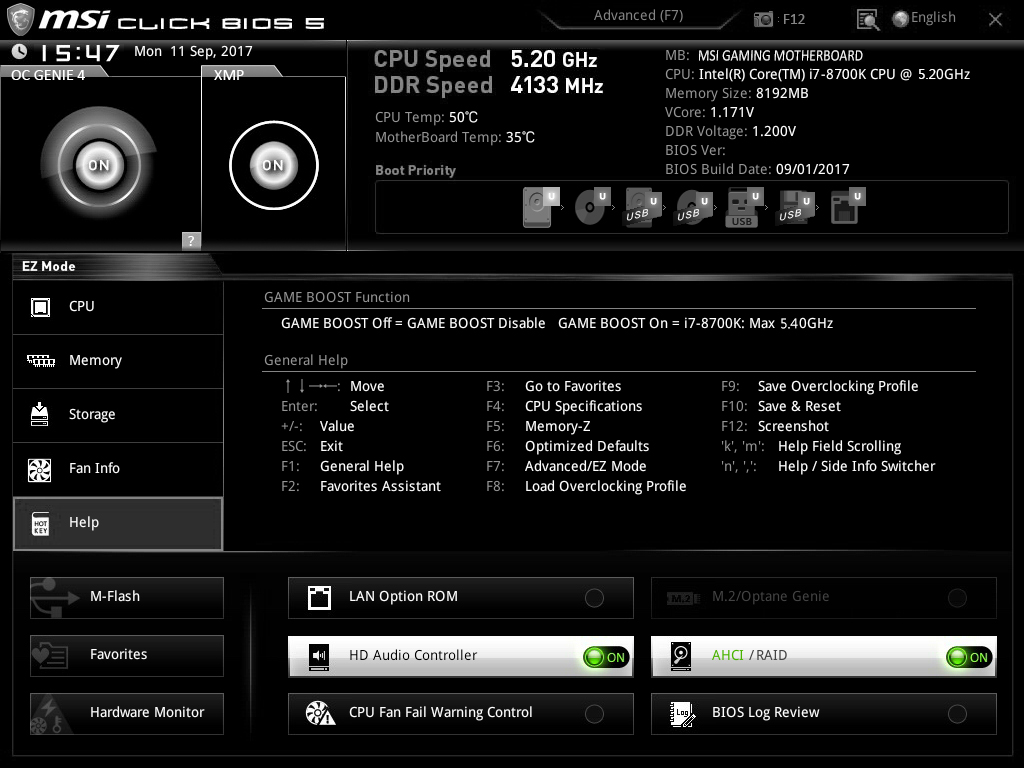Click 'Load Overclocking Profile' help entry

tap(605, 487)
